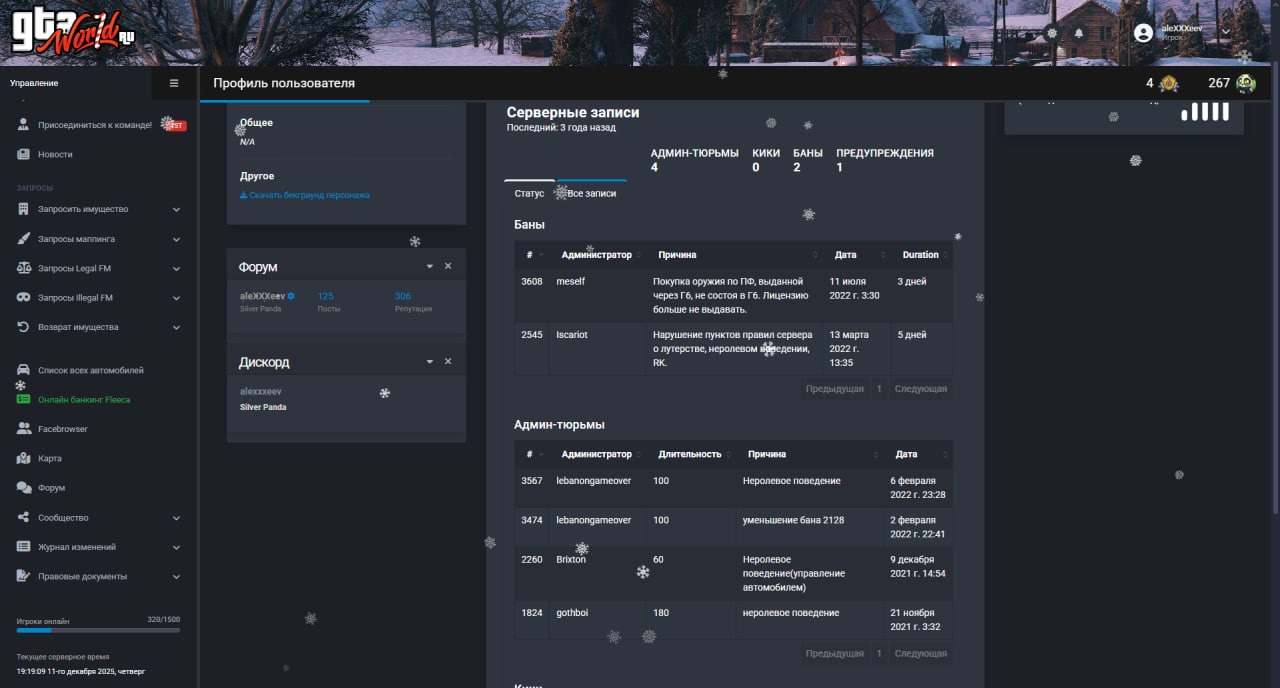Click the Правовые документы document icon
This screenshot has width=1280, height=688.
click(x=23, y=576)
